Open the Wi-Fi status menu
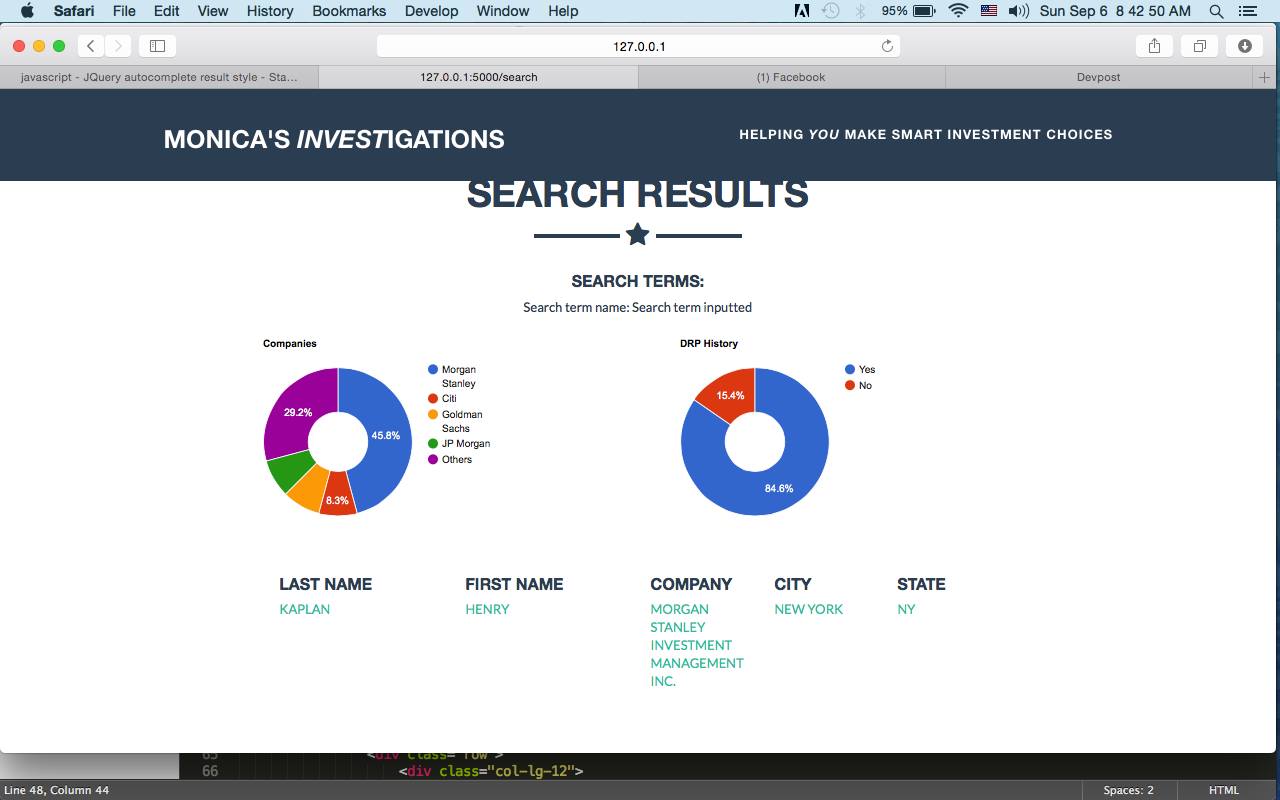The image size is (1280, 800). click(x=958, y=11)
